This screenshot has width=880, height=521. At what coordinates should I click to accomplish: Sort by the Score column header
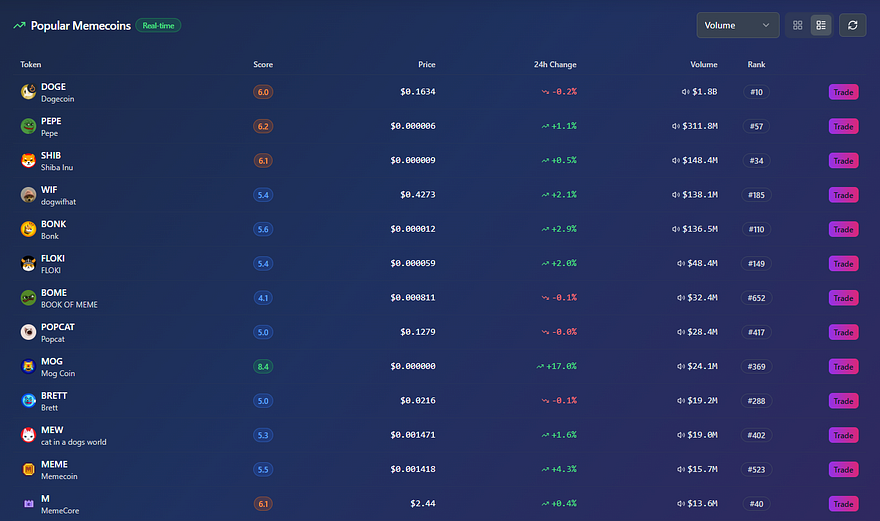click(x=263, y=65)
